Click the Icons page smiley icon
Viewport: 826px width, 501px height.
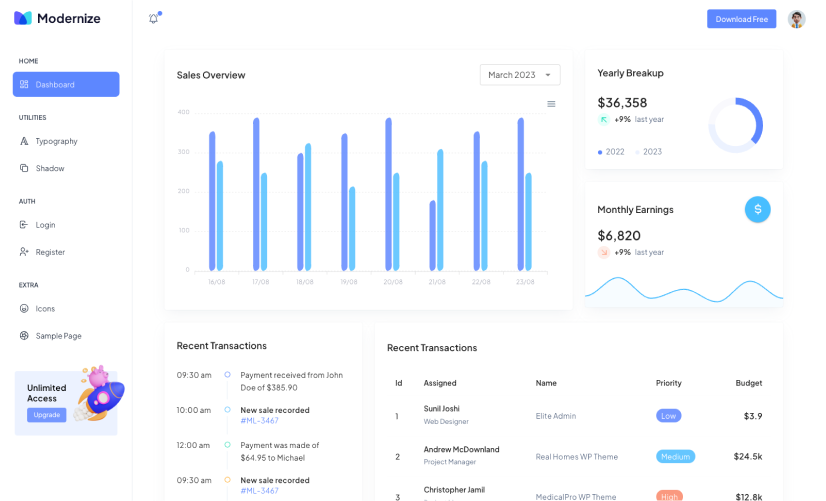coord(24,308)
